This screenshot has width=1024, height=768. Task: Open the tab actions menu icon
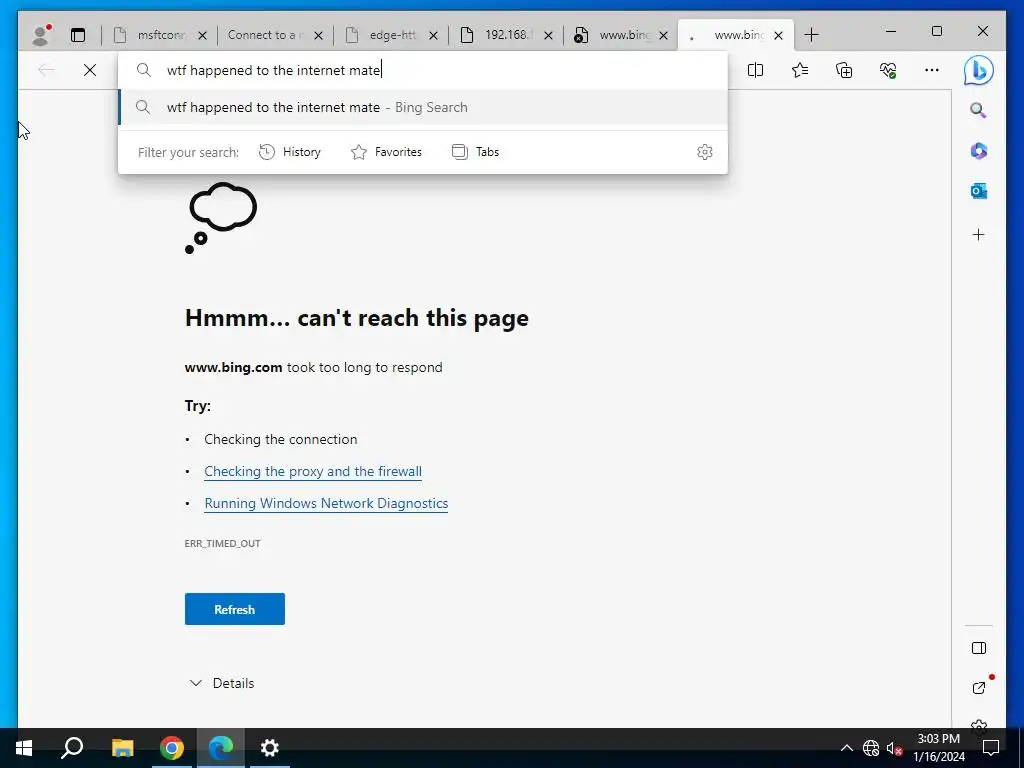coord(78,35)
